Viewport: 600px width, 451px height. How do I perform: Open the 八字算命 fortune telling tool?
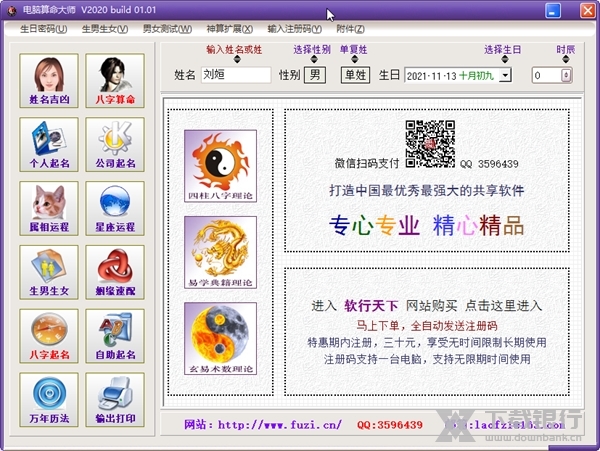(115, 81)
